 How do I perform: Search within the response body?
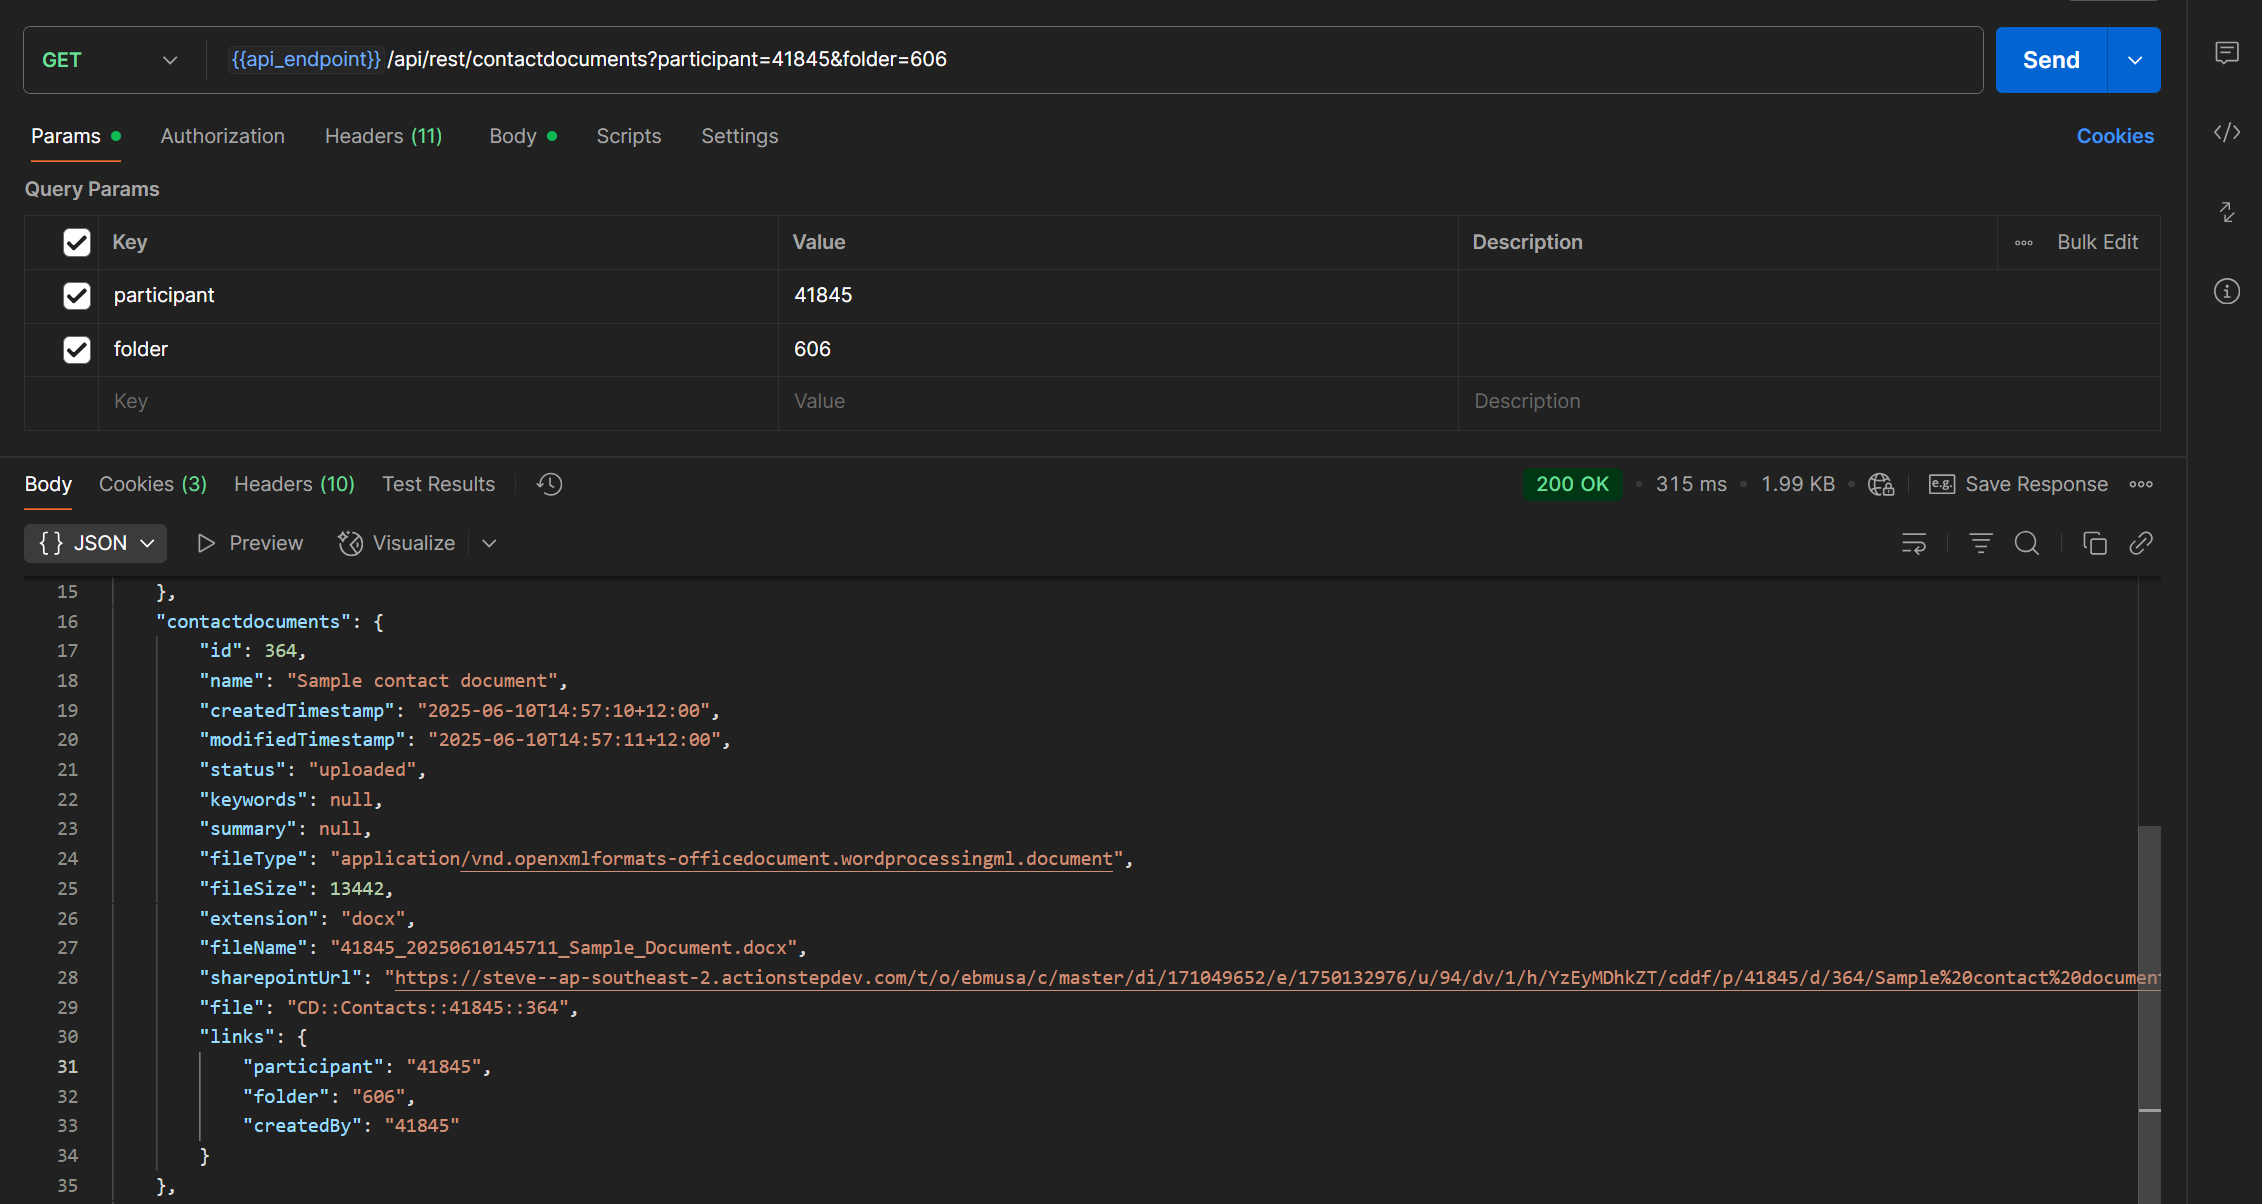(2026, 543)
